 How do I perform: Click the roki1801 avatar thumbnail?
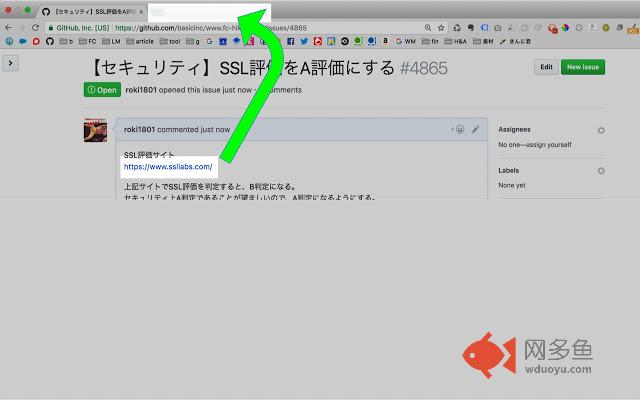click(96, 130)
